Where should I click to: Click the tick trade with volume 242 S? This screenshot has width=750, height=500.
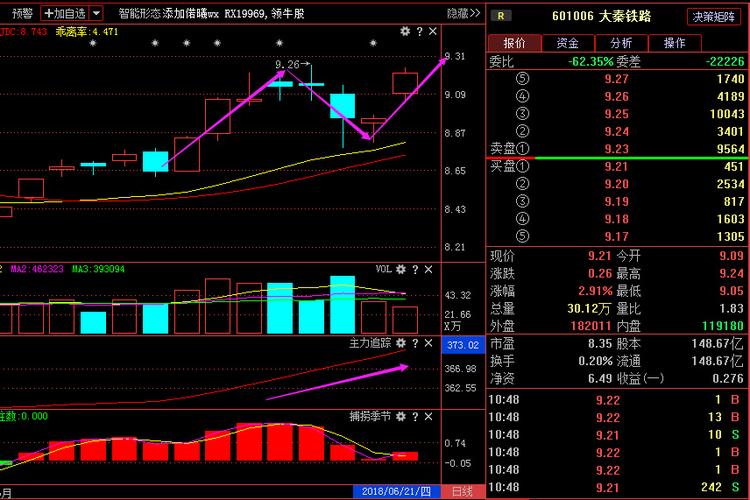[616, 488]
